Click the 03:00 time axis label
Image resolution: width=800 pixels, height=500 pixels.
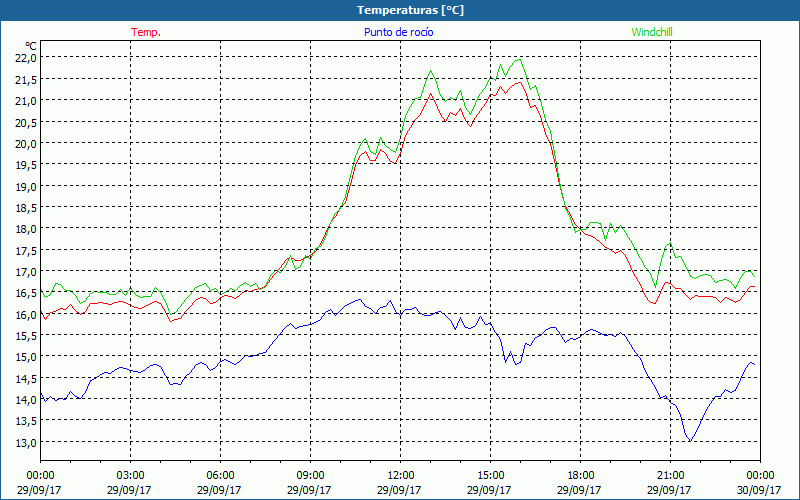pyautogui.click(x=131, y=476)
